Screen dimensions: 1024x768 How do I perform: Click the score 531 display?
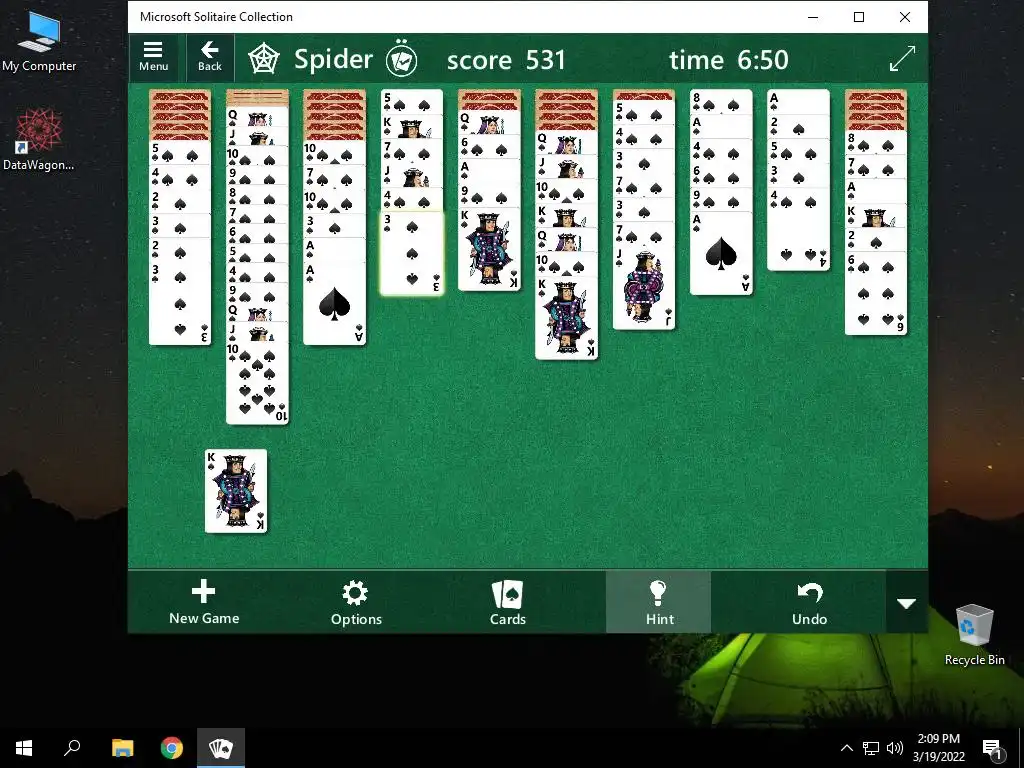click(x=506, y=60)
